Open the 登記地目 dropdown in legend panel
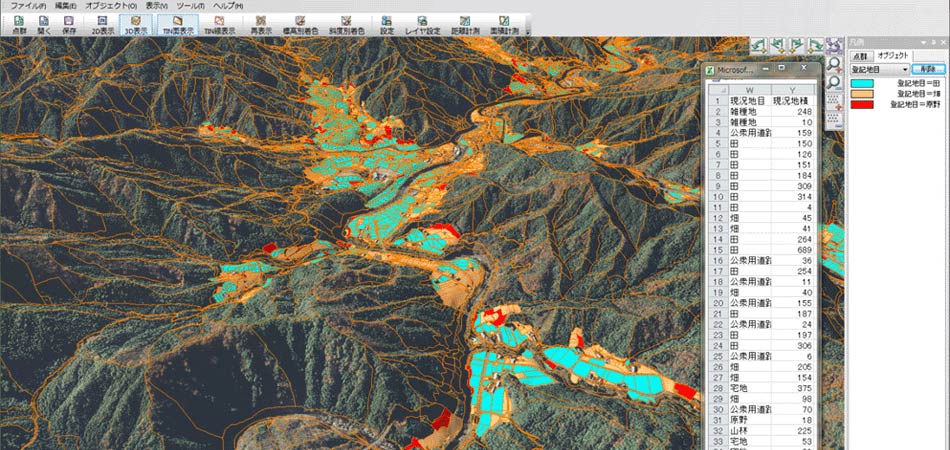This screenshot has width=950, height=450. 878,70
